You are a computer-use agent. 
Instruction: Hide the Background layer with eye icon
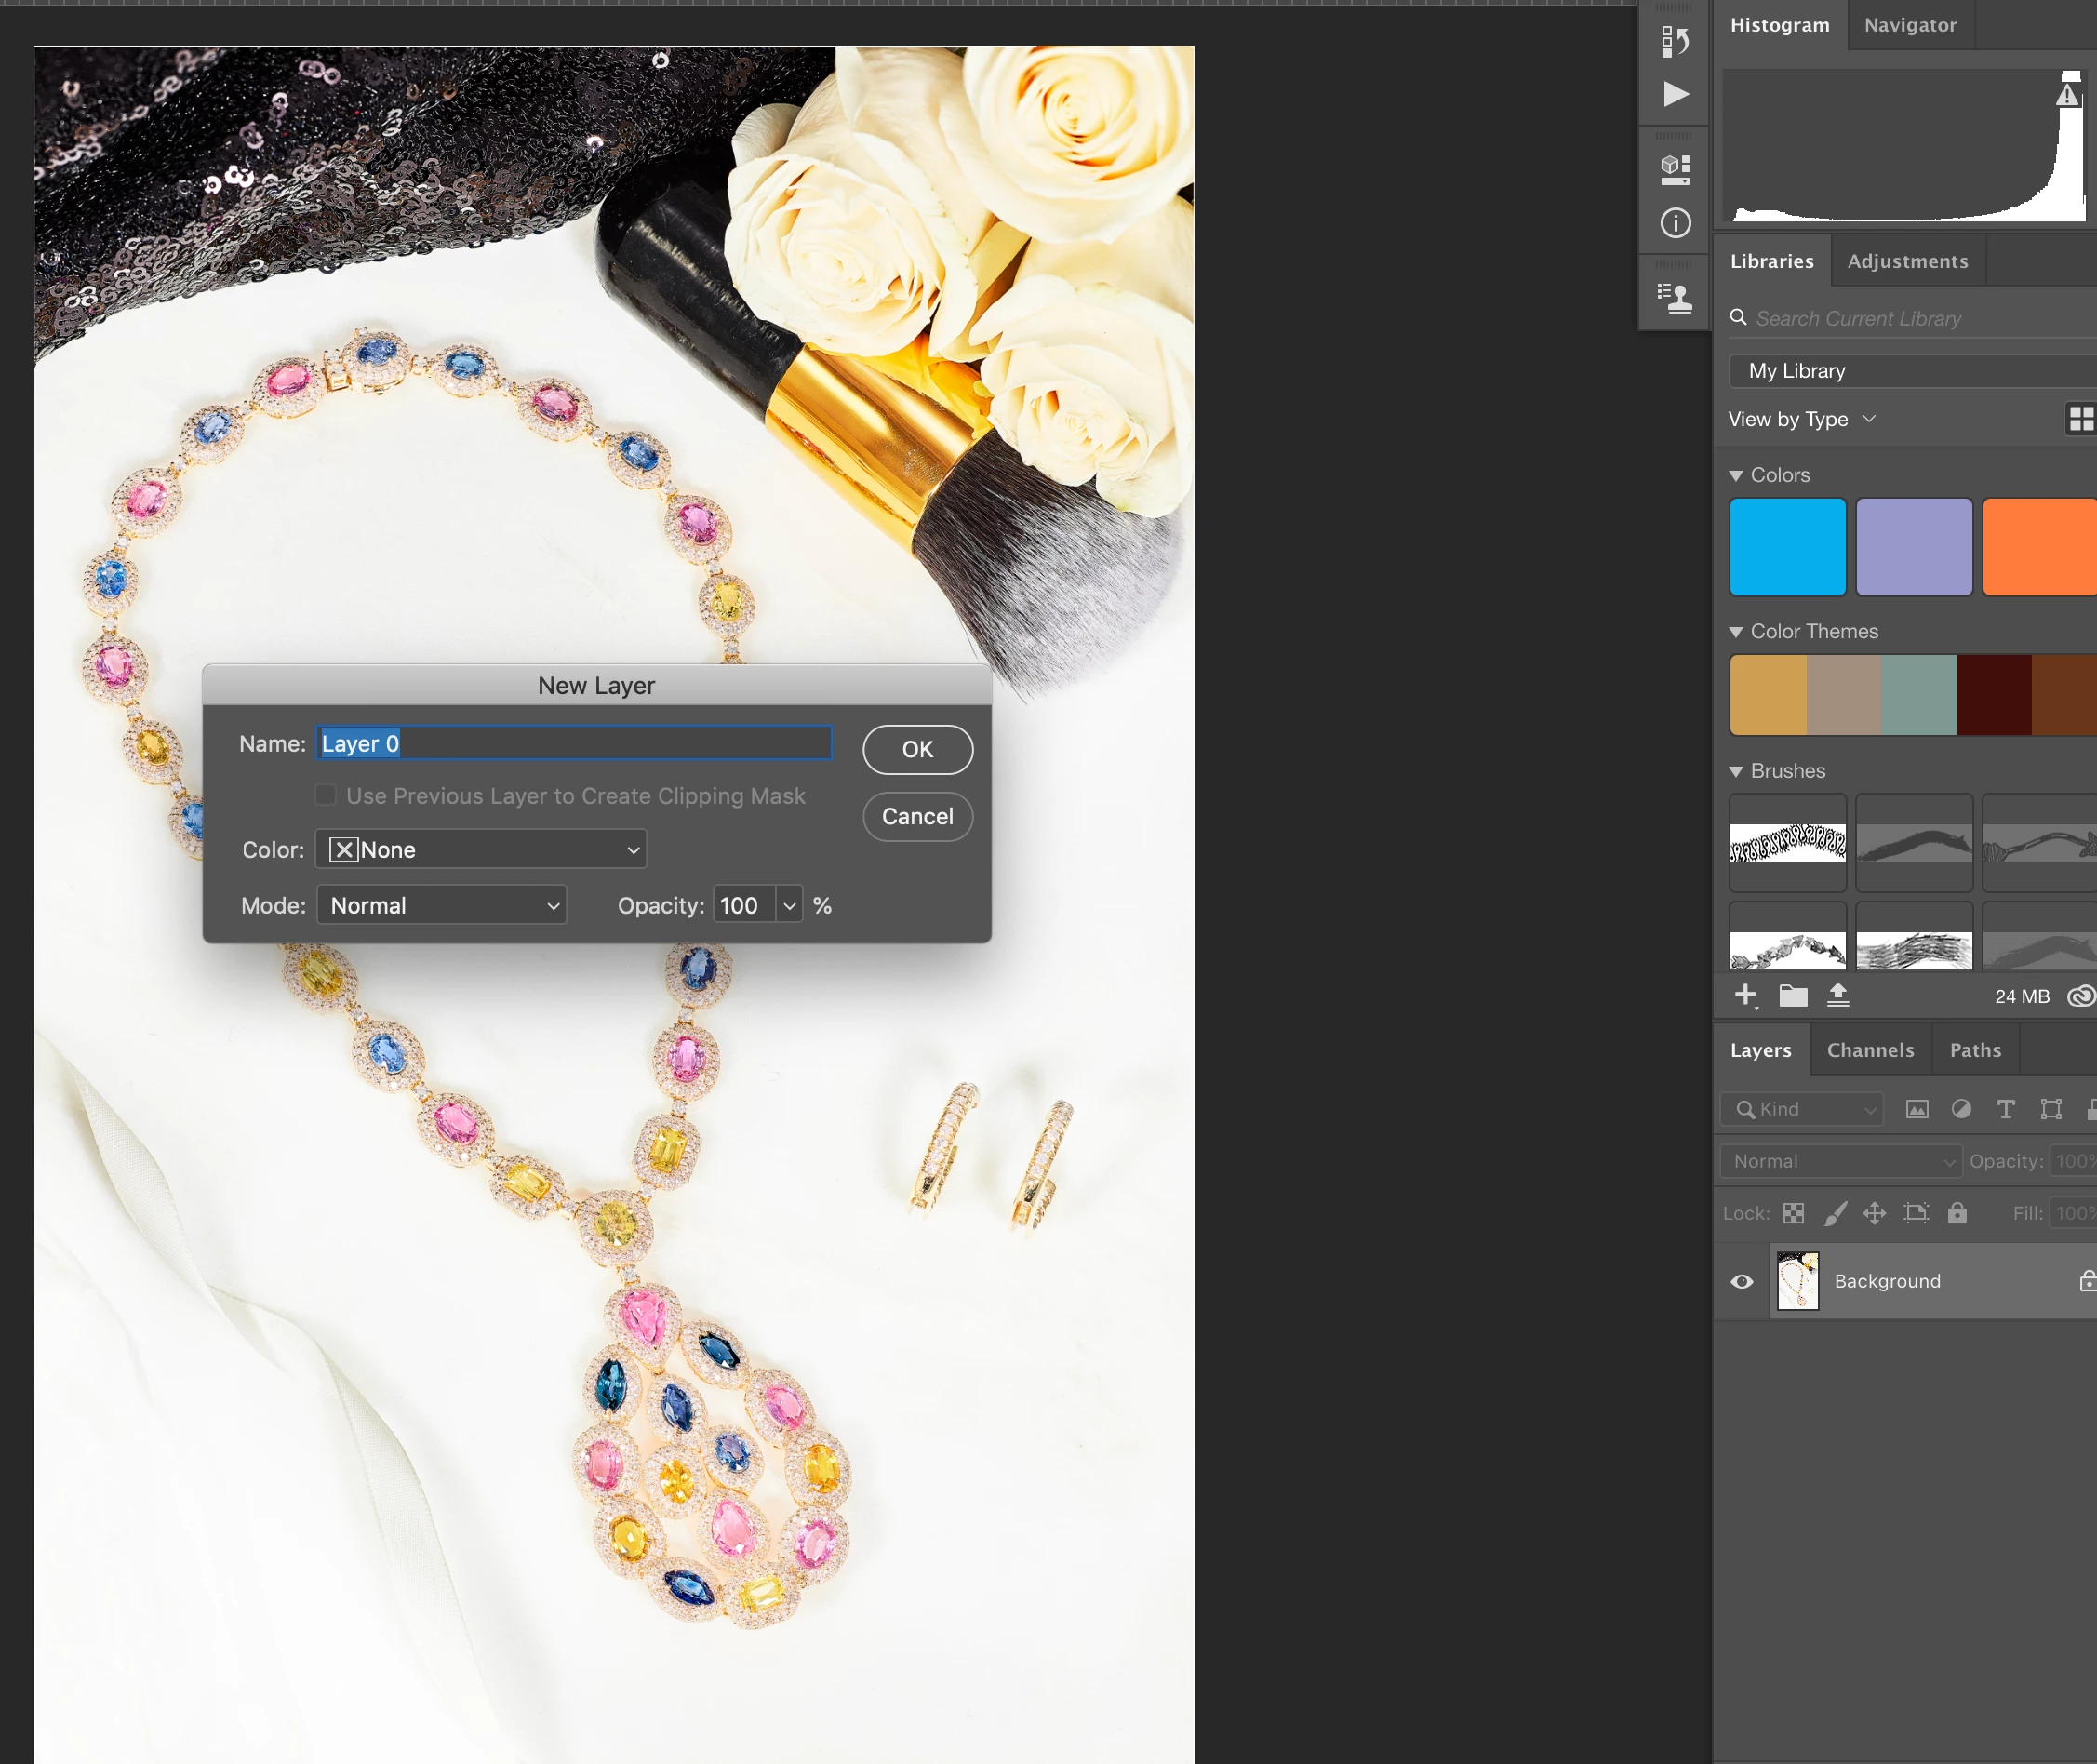[x=1742, y=1281]
